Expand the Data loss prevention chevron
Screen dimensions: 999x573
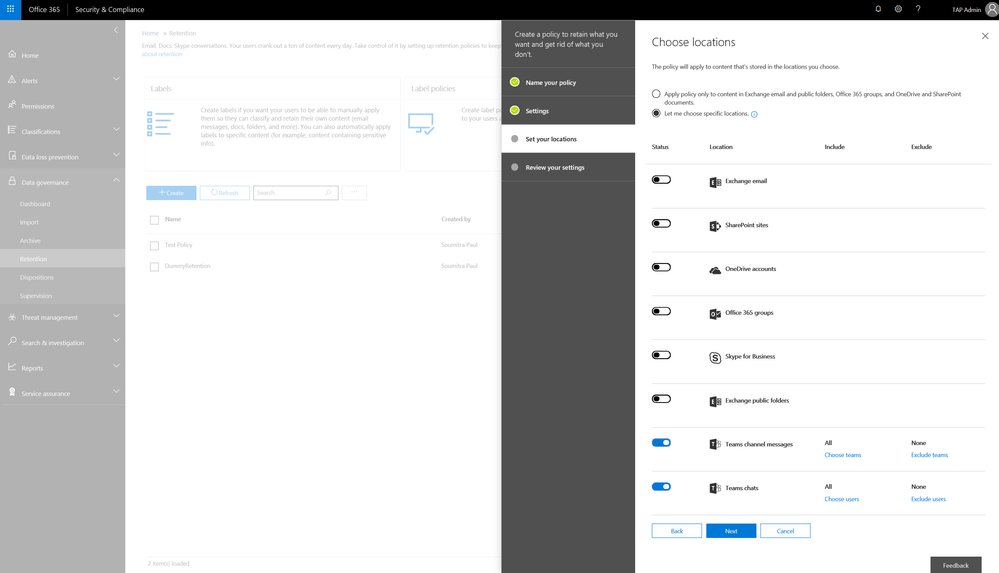(116, 154)
